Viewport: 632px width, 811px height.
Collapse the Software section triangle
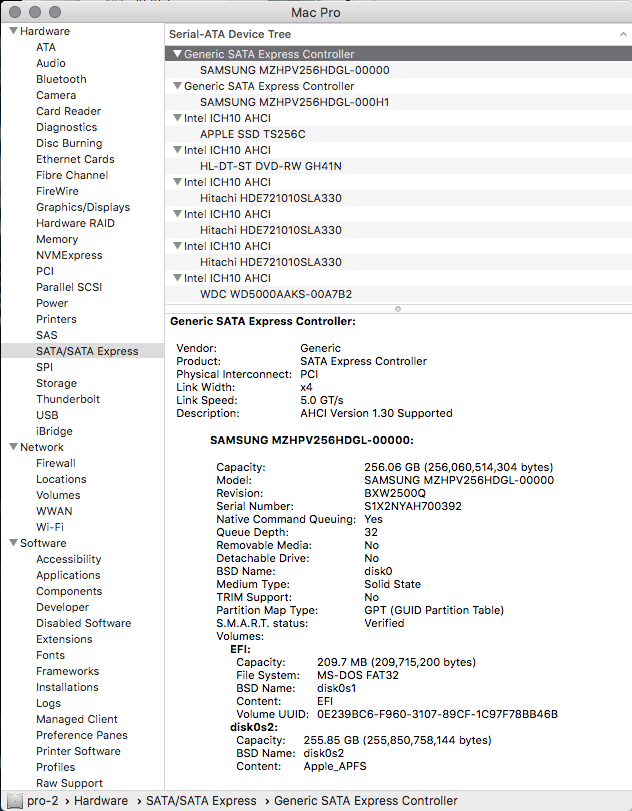coord(13,543)
